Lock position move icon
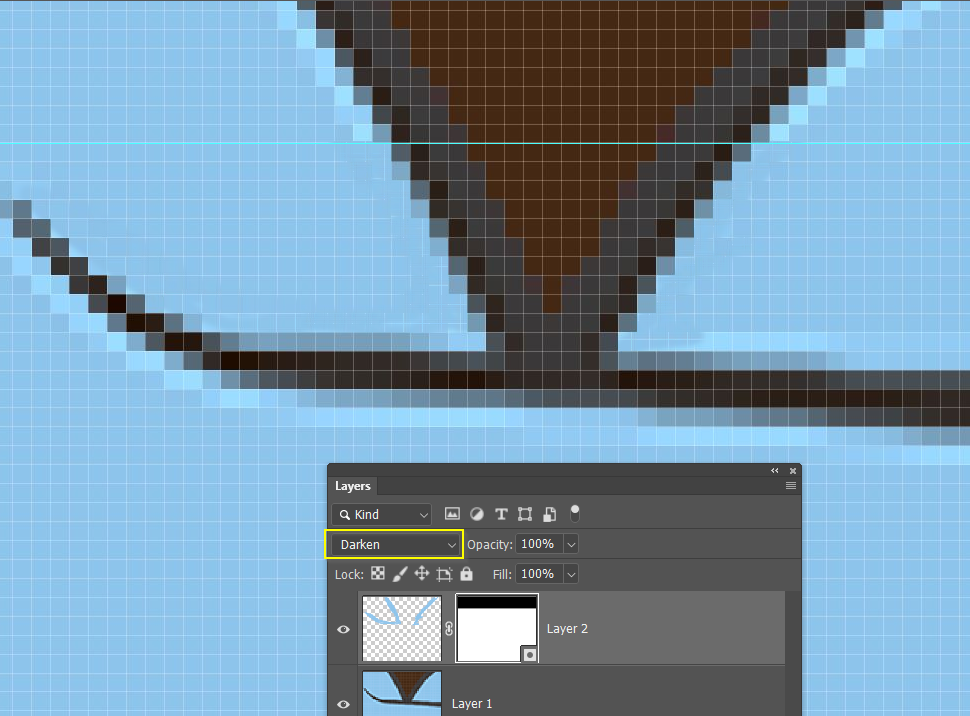The height and width of the screenshot is (716, 970). (x=421, y=574)
